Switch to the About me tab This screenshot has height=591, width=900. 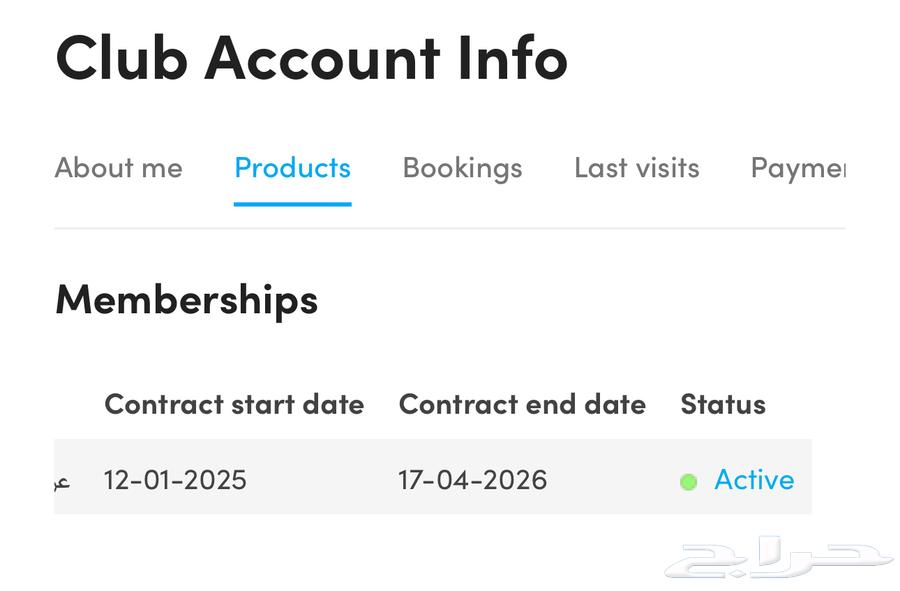click(x=118, y=168)
